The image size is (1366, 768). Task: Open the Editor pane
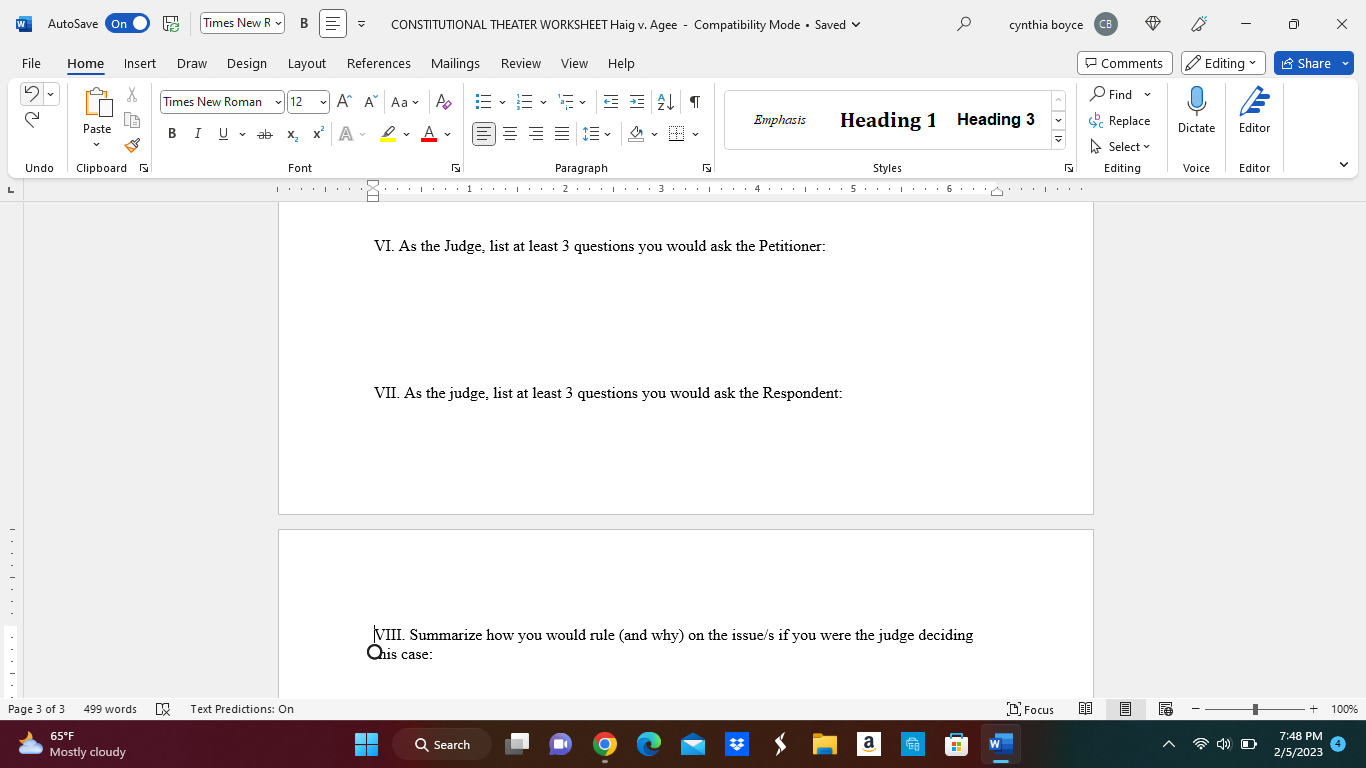pos(1254,110)
